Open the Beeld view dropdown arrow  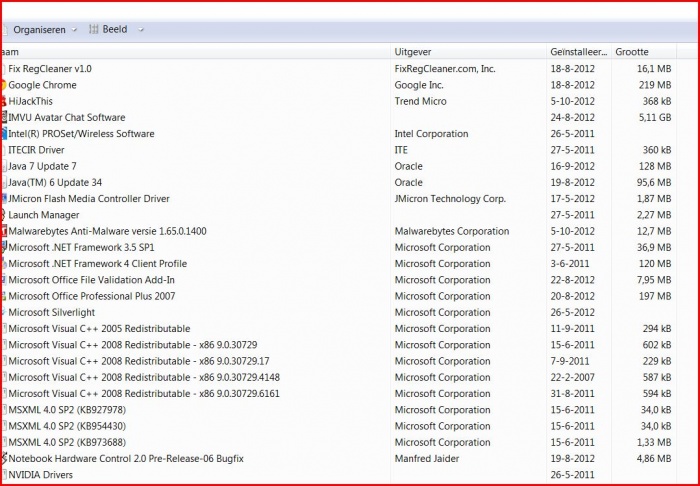point(141,30)
